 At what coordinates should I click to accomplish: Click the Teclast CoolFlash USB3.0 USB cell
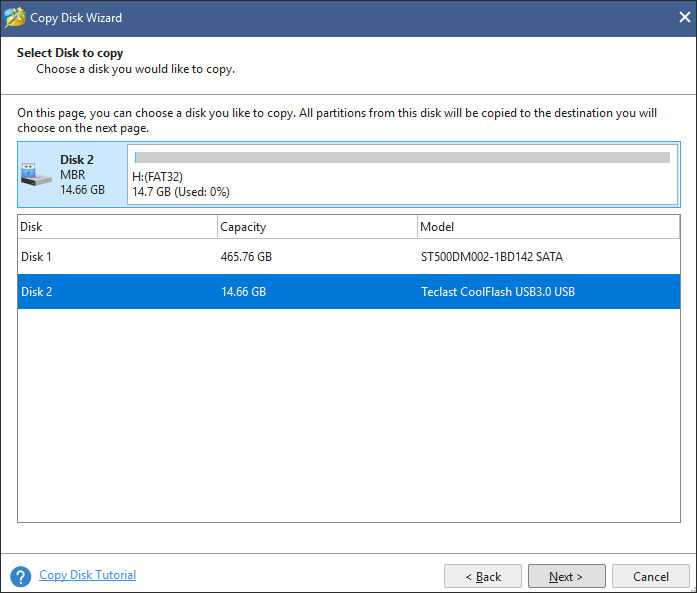point(498,292)
